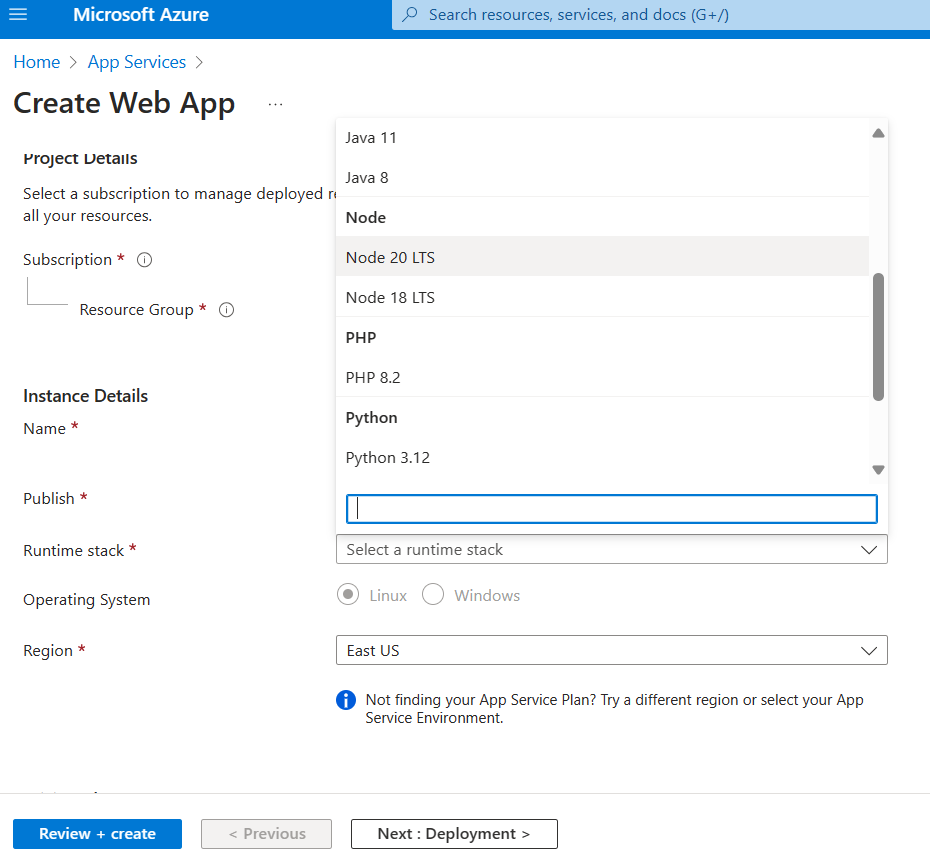Click the Subscription info icon

point(144,260)
